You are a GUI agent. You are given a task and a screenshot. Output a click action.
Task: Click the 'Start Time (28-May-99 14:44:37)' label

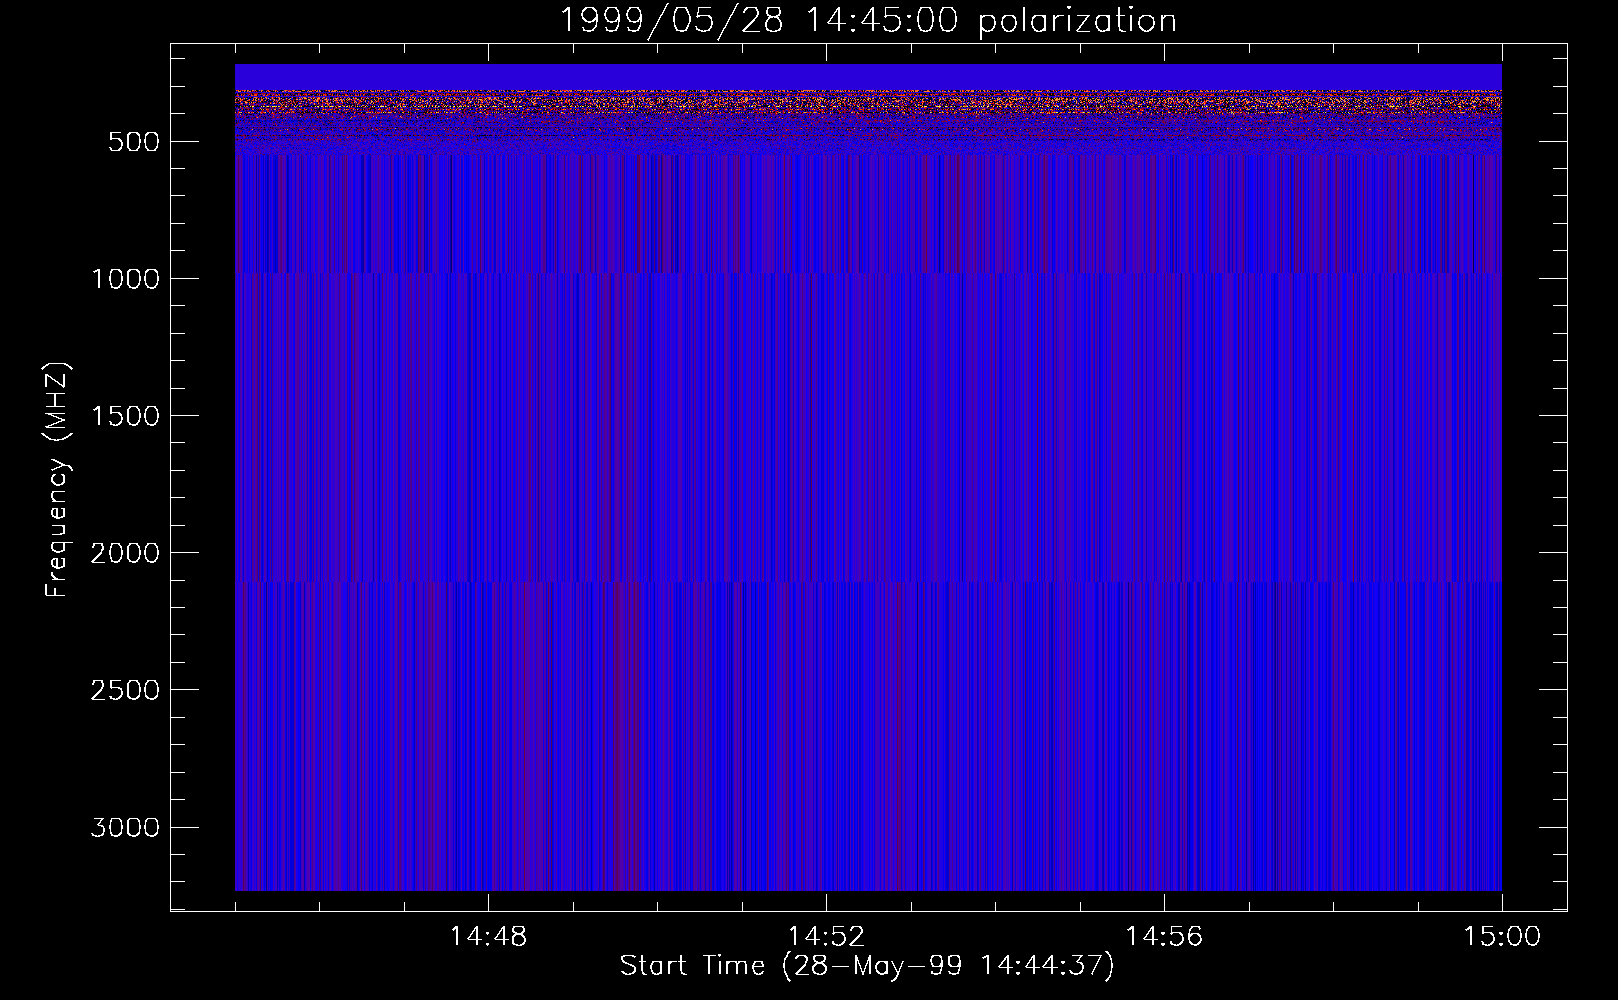[x=867, y=966]
